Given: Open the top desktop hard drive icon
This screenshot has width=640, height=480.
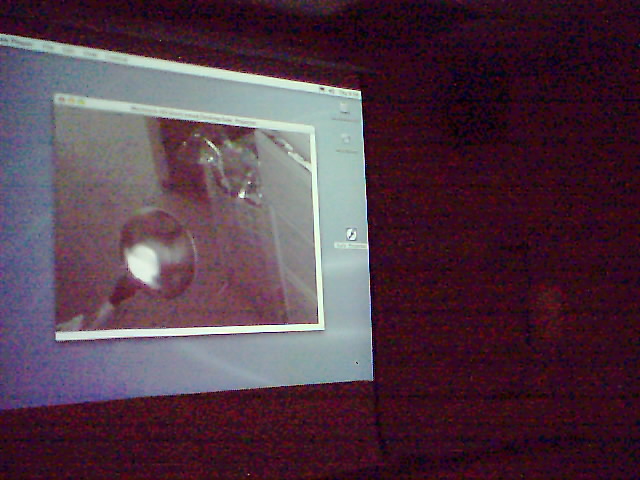Looking at the screenshot, I should pos(345,109).
